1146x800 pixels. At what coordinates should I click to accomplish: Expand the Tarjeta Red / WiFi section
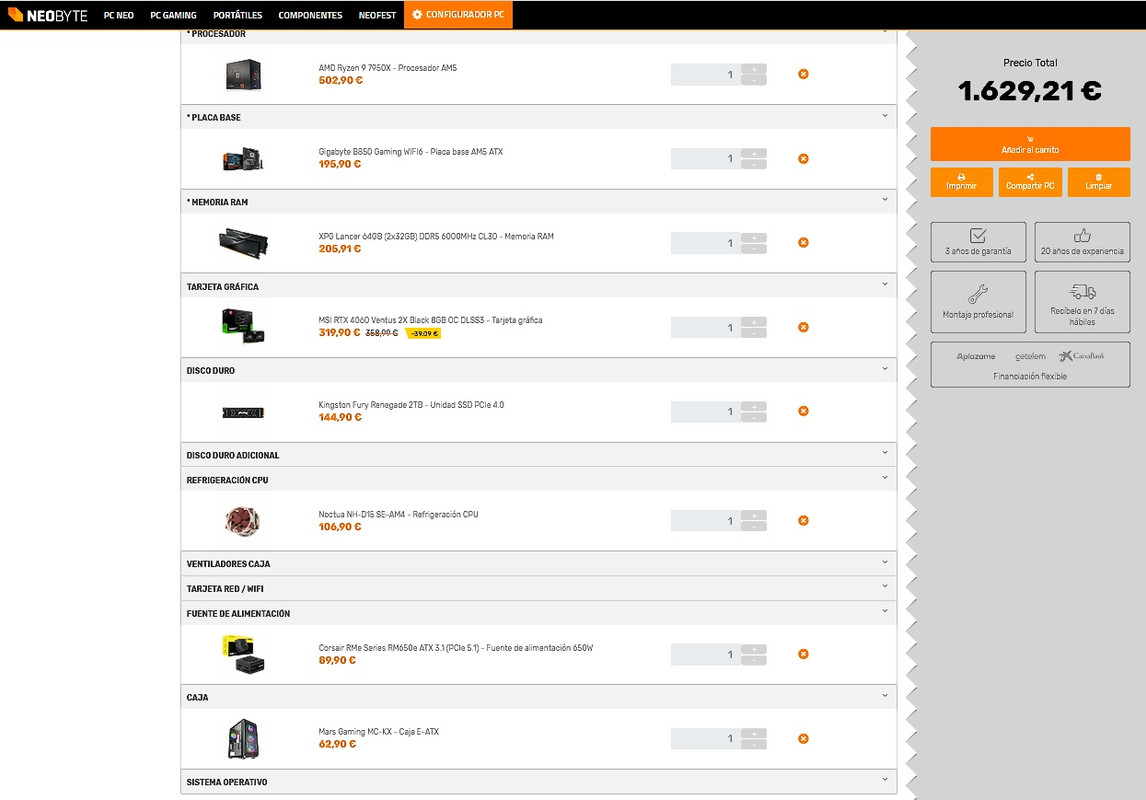pos(885,587)
